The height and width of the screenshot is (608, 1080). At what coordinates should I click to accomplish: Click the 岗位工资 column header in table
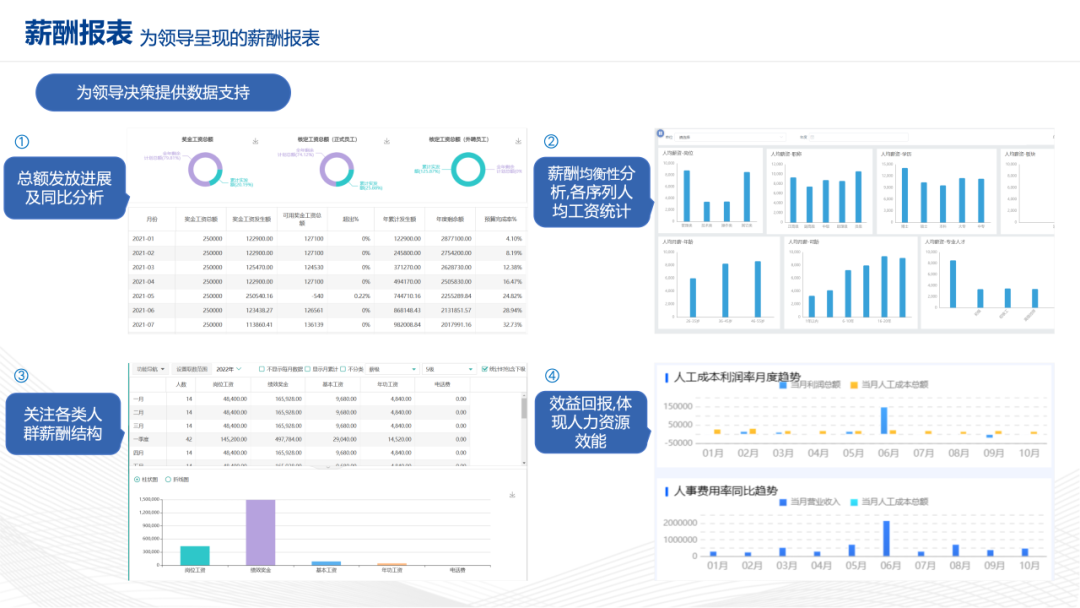[x=222, y=385]
